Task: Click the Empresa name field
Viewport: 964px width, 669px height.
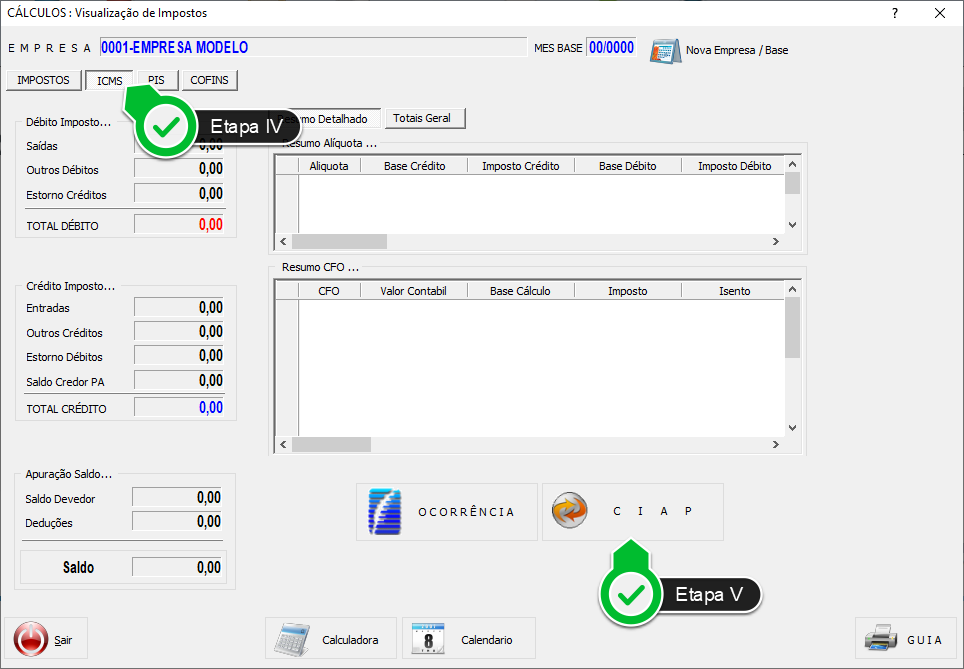Action: point(312,48)
